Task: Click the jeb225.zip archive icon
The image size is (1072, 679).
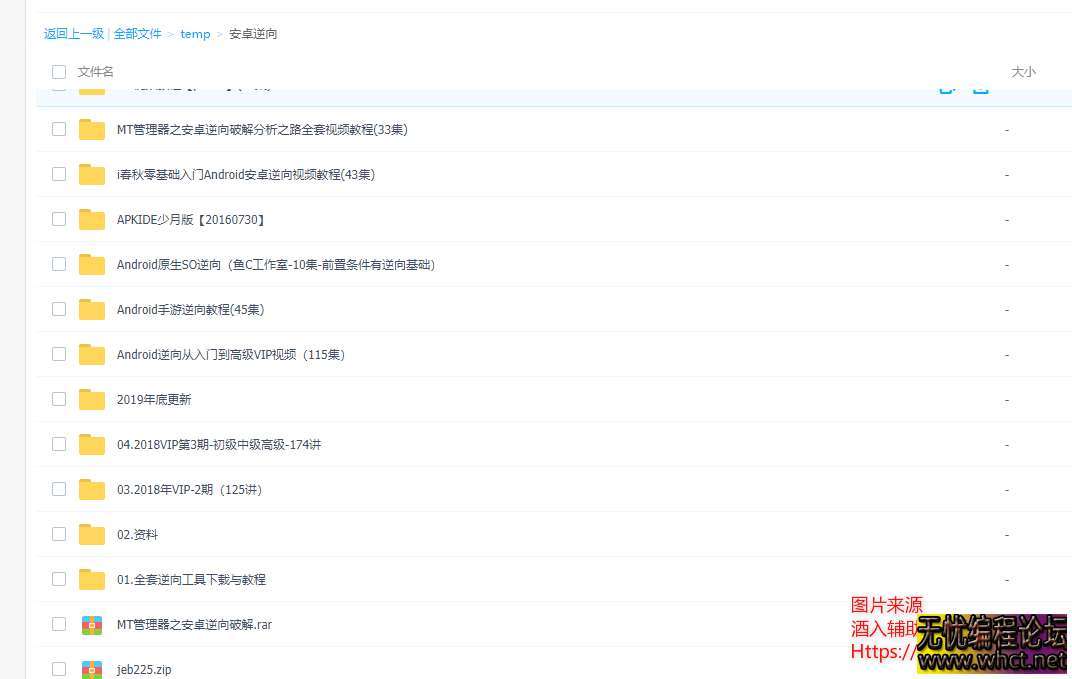Action: pos(91,668)
